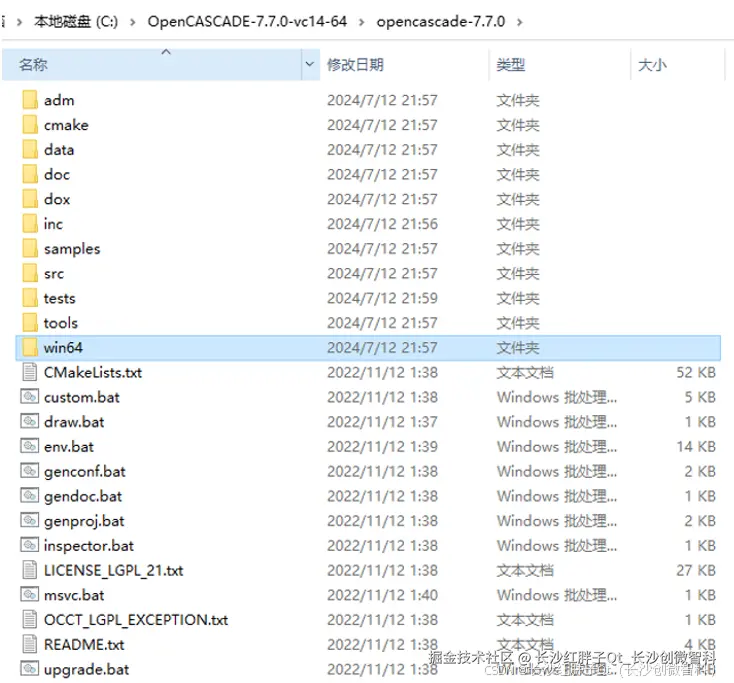
Task: Select the file name README.txt
Action: click(x=84, y=645)
